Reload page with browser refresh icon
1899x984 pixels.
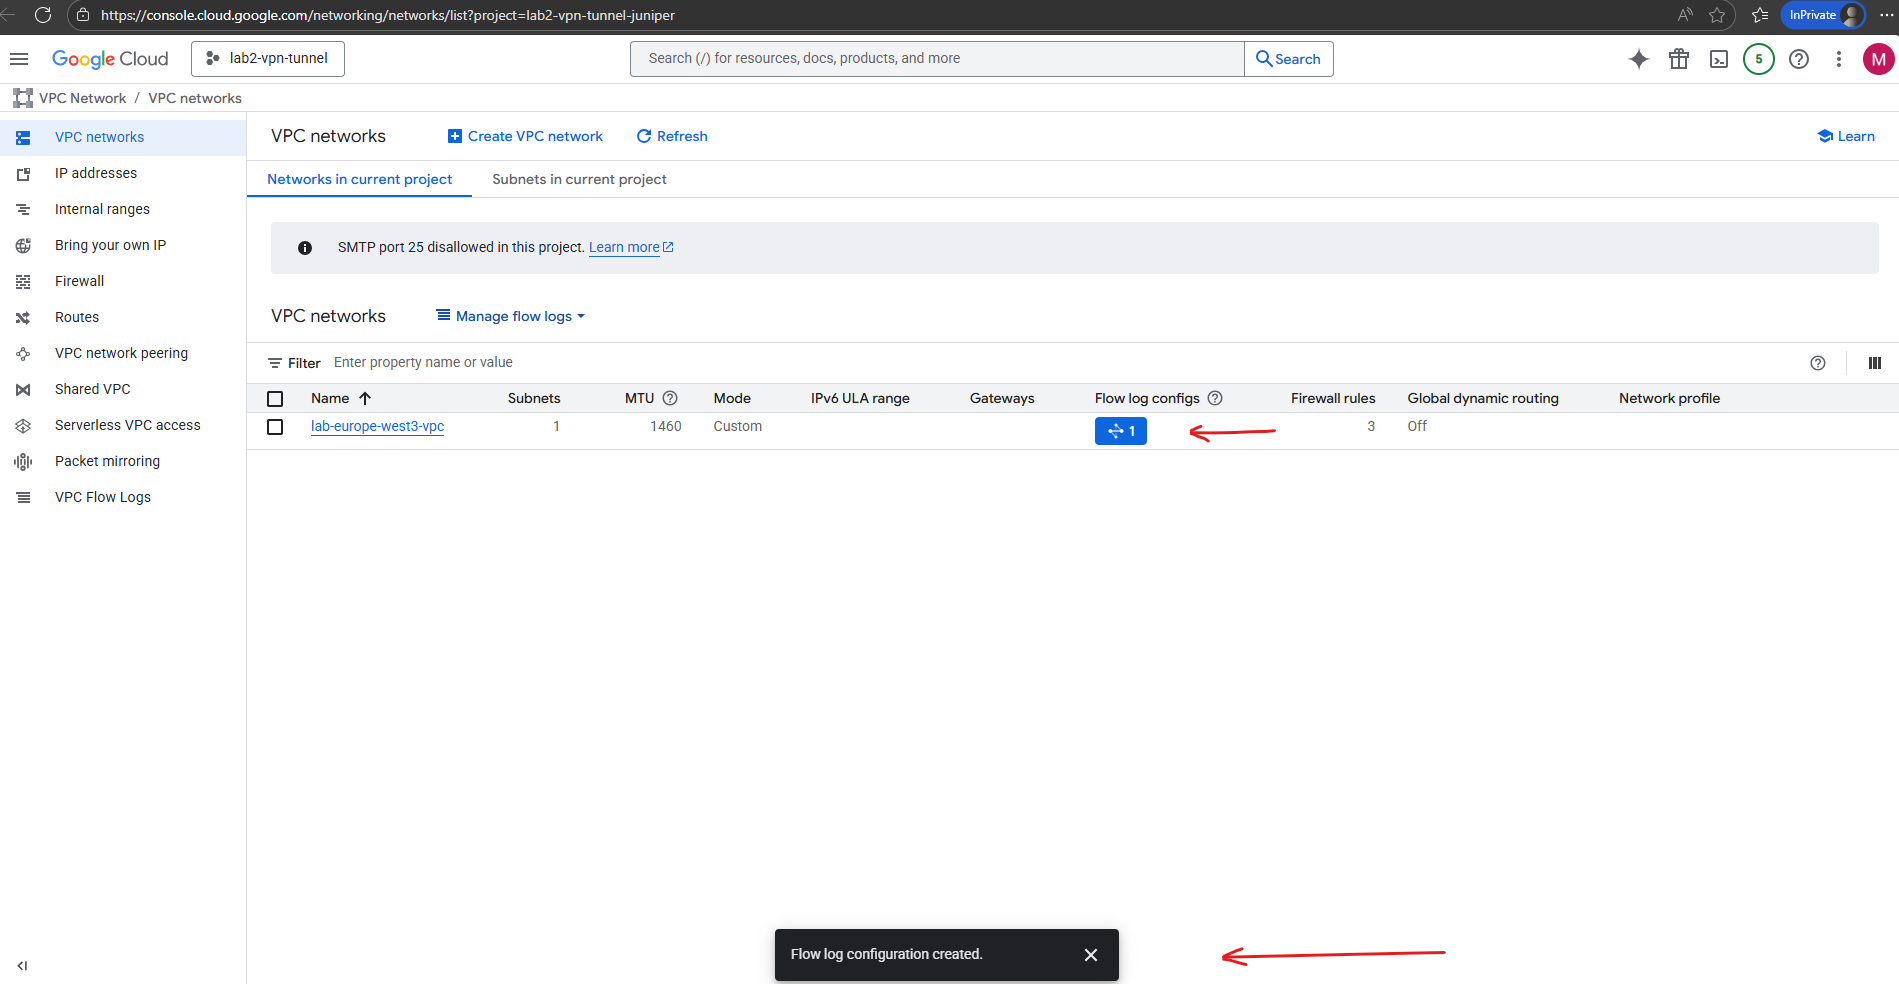[x=43, y=15]
